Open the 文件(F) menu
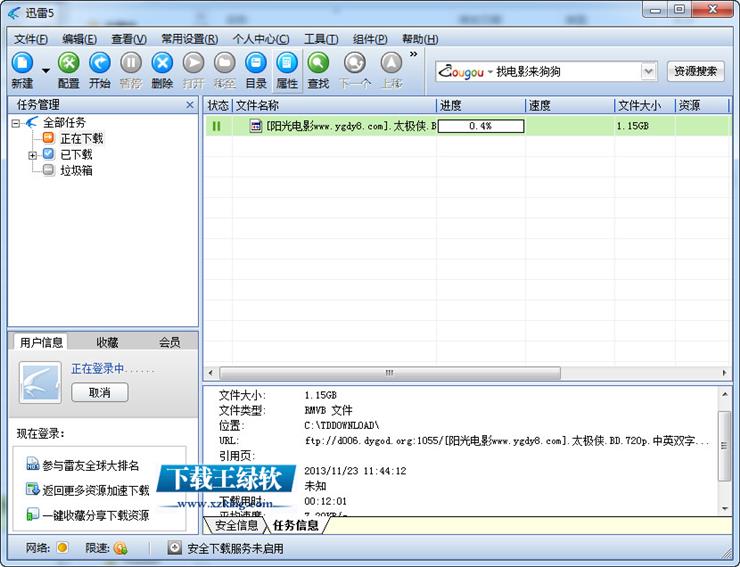 coord(31,39)
